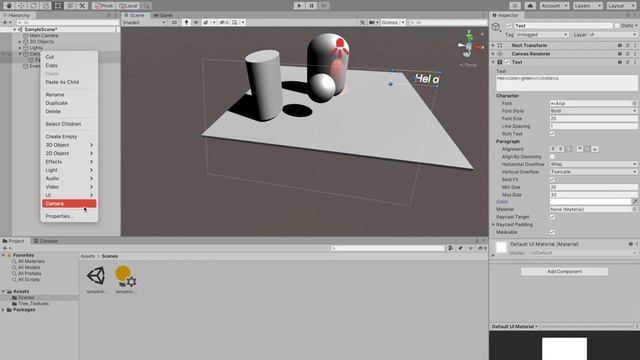Image resolution: width=640 pixels, height=360 pixels.
Task: Pick font with the Arial object picker
Action: [x=635, y=103]
